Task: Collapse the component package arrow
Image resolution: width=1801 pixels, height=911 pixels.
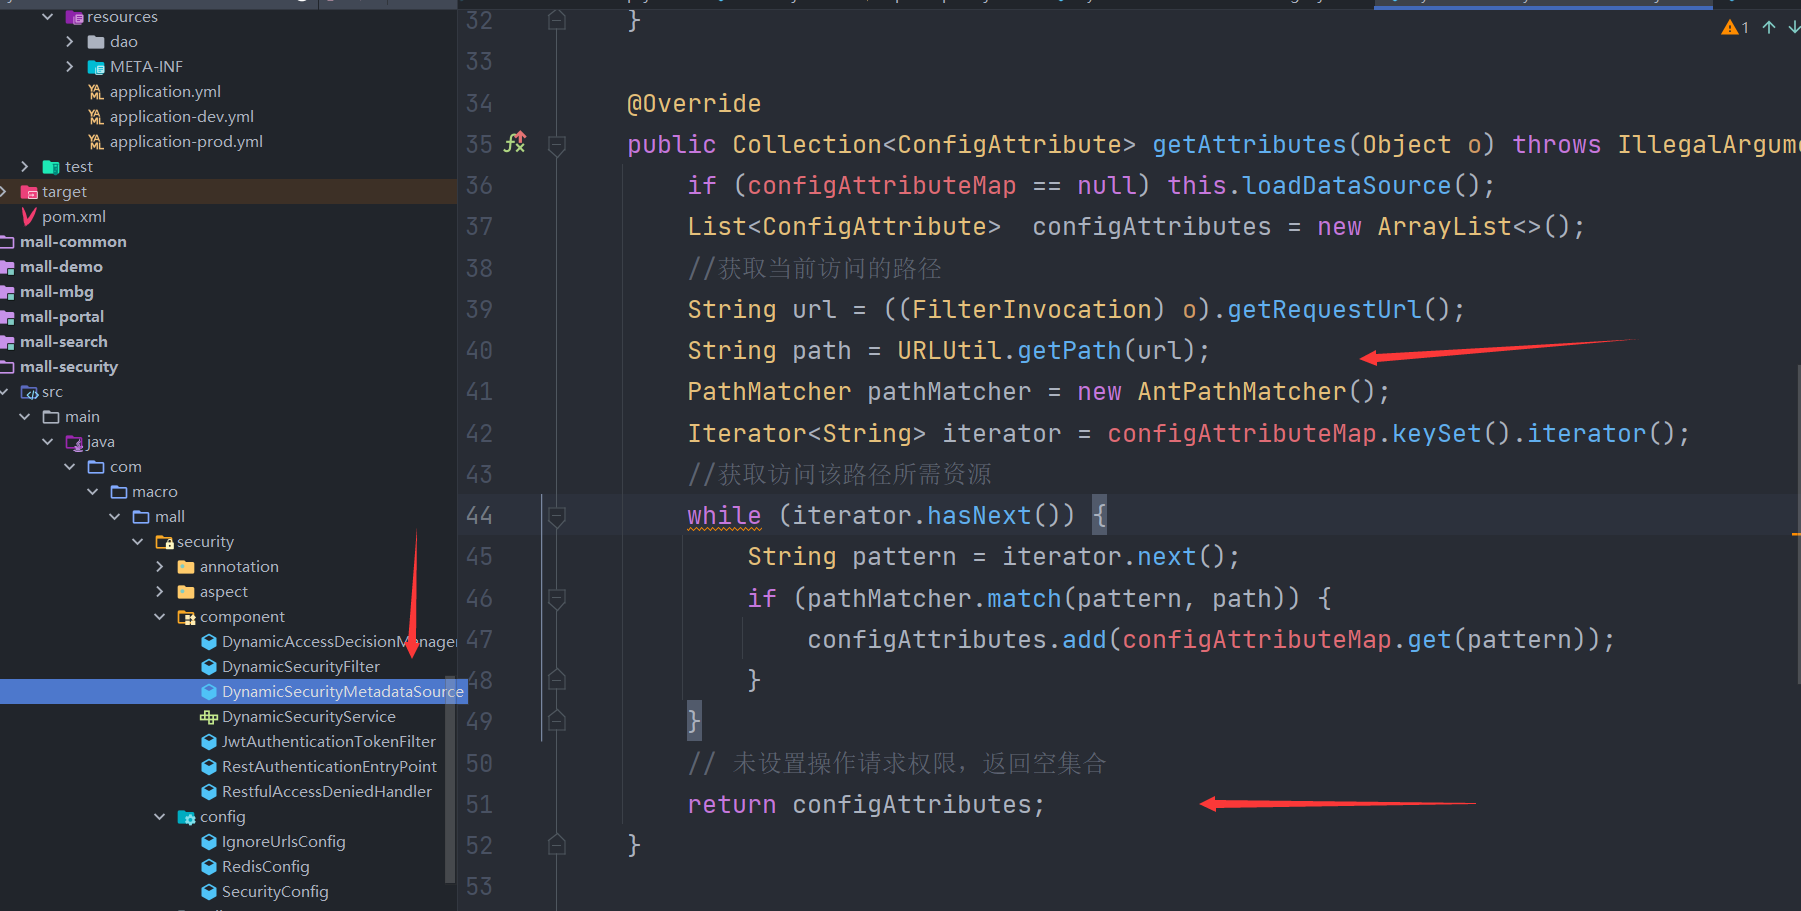Action: 159,616
